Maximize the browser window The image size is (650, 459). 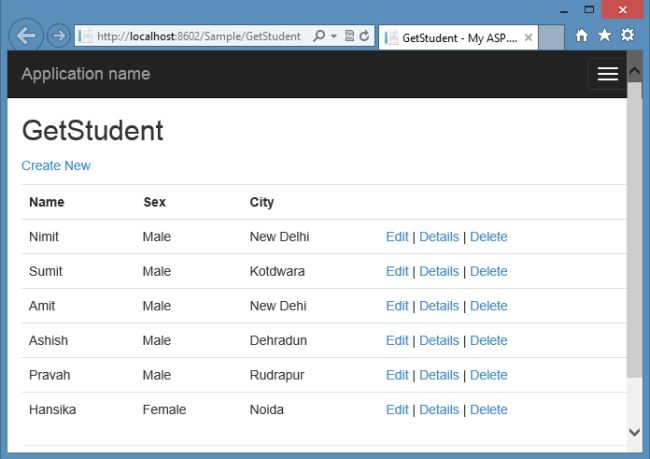pyautogui.click(x=589, y=10)
